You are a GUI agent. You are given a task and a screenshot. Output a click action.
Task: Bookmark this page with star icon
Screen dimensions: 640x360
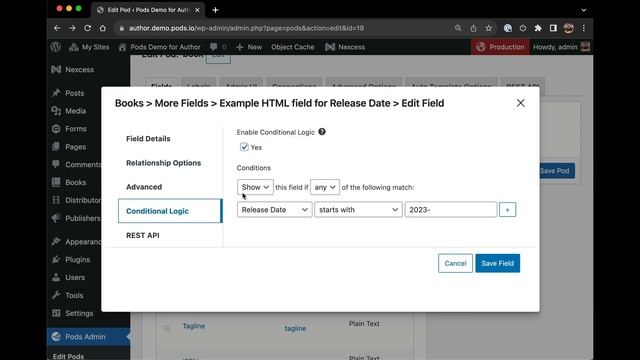(489, 28)
